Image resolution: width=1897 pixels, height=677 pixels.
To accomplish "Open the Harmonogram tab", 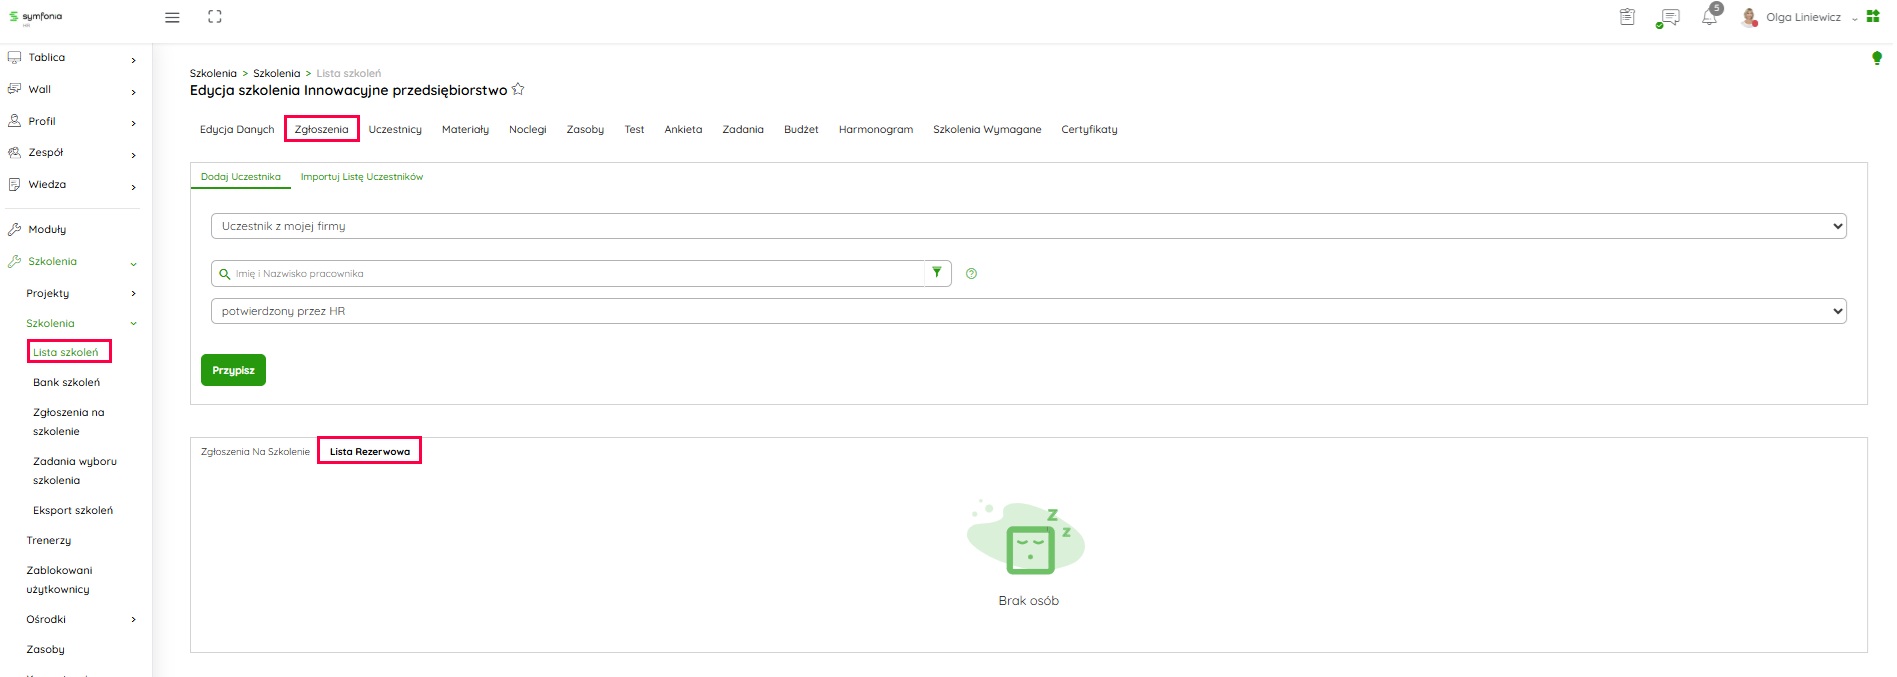I will [x=875, y=129].
